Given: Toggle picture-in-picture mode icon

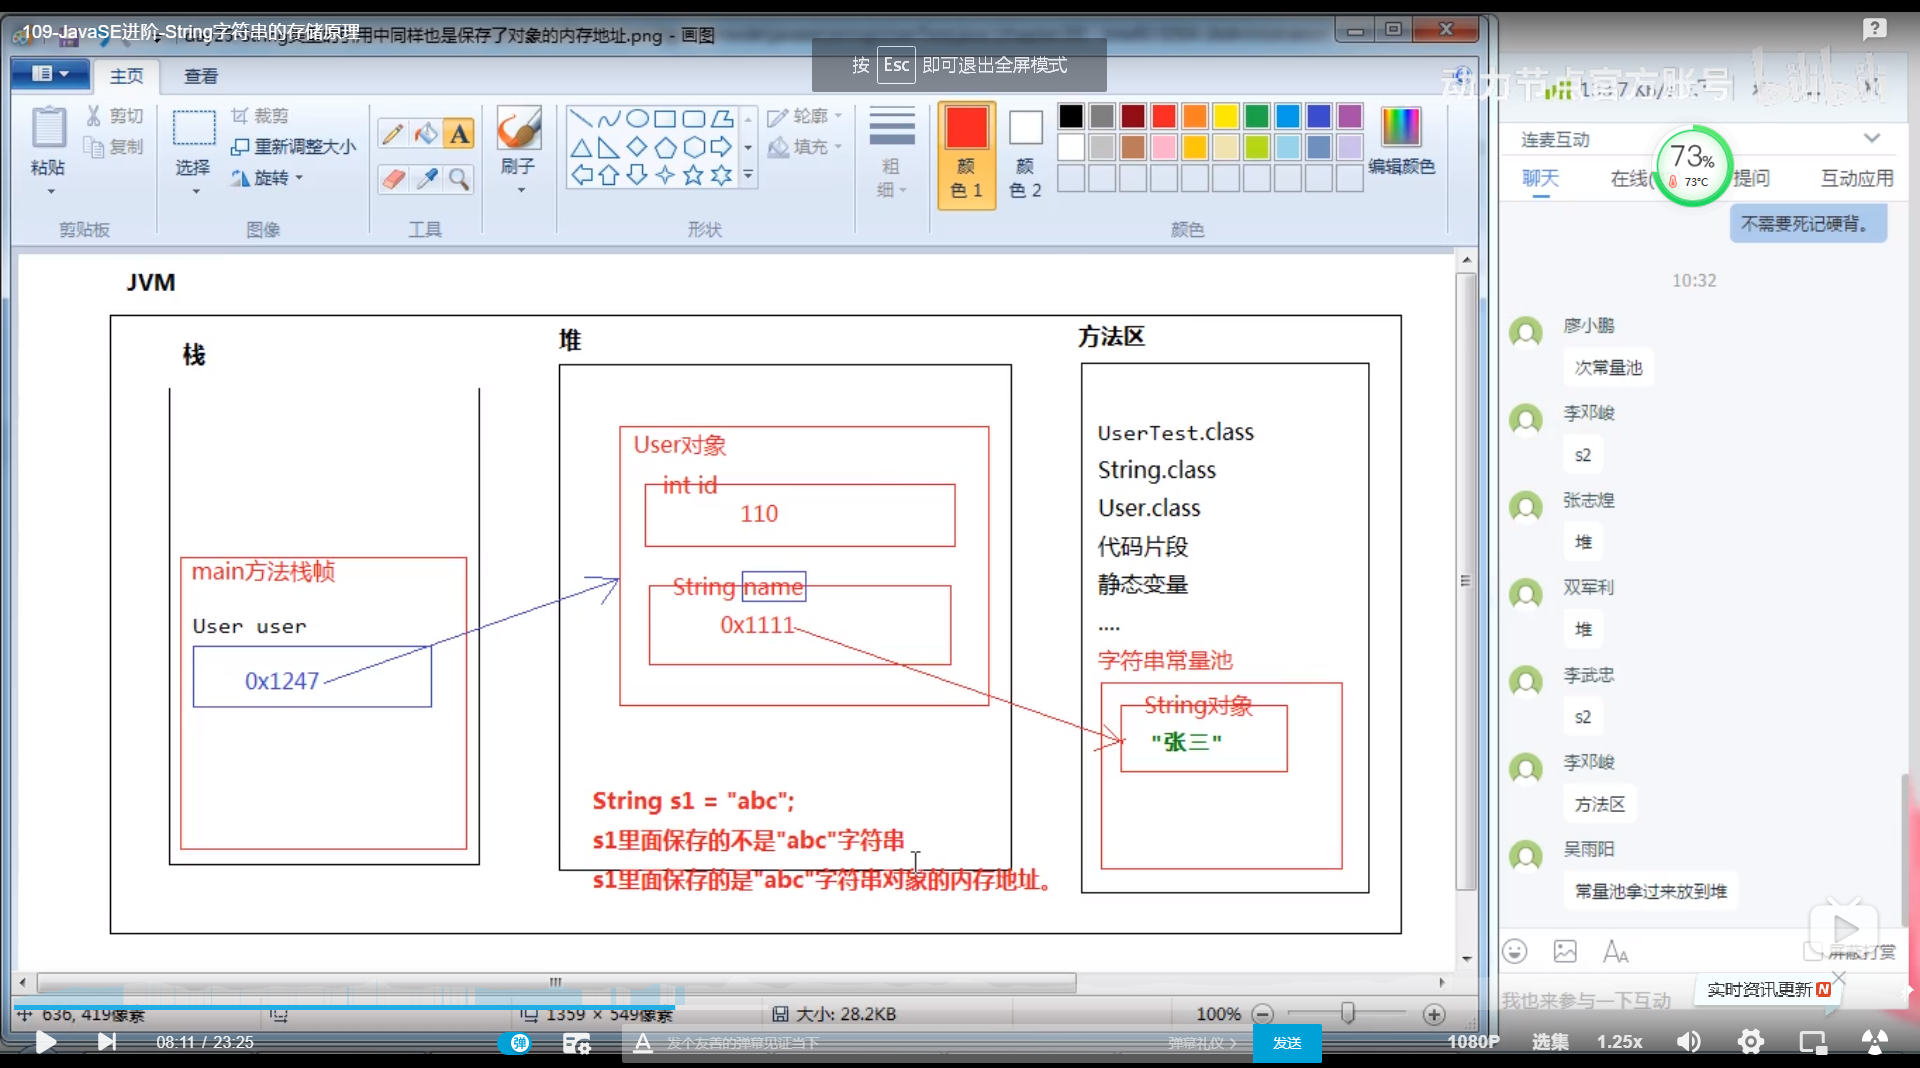Looking at the screenshot, I should click(x=1812, y=1042).
